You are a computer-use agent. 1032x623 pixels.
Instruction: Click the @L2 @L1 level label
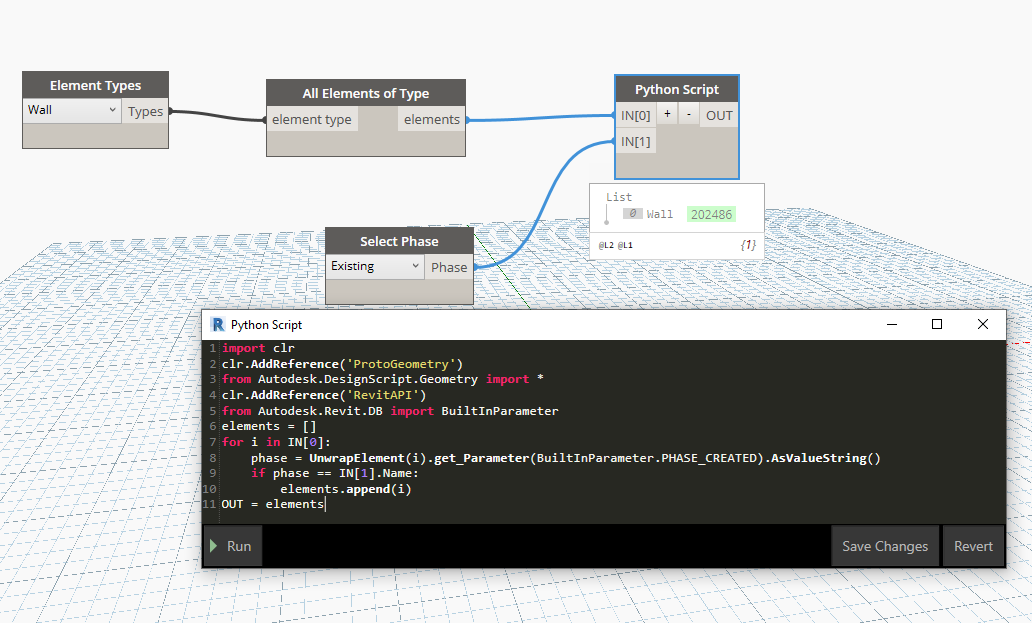615,245
